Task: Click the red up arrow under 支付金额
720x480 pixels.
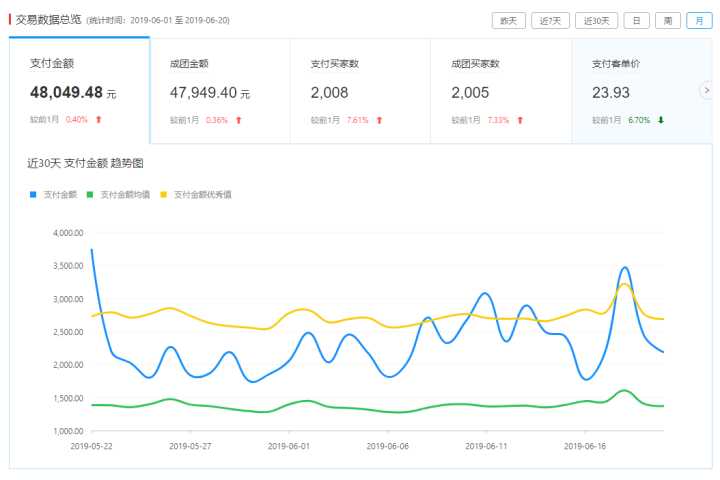Action: pyautogui.click(x=99, y=120)
